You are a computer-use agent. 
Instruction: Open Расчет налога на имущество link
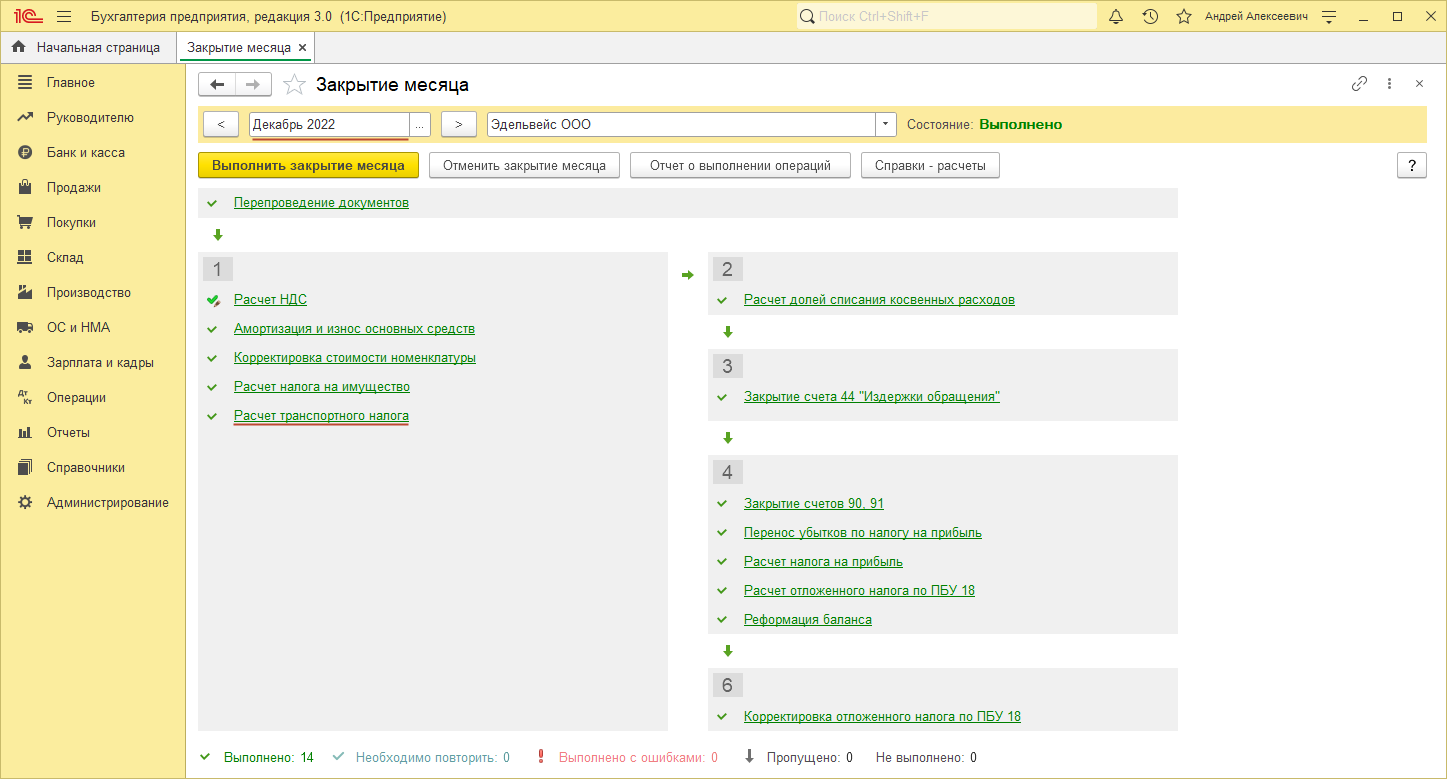[x=322, y=386]
